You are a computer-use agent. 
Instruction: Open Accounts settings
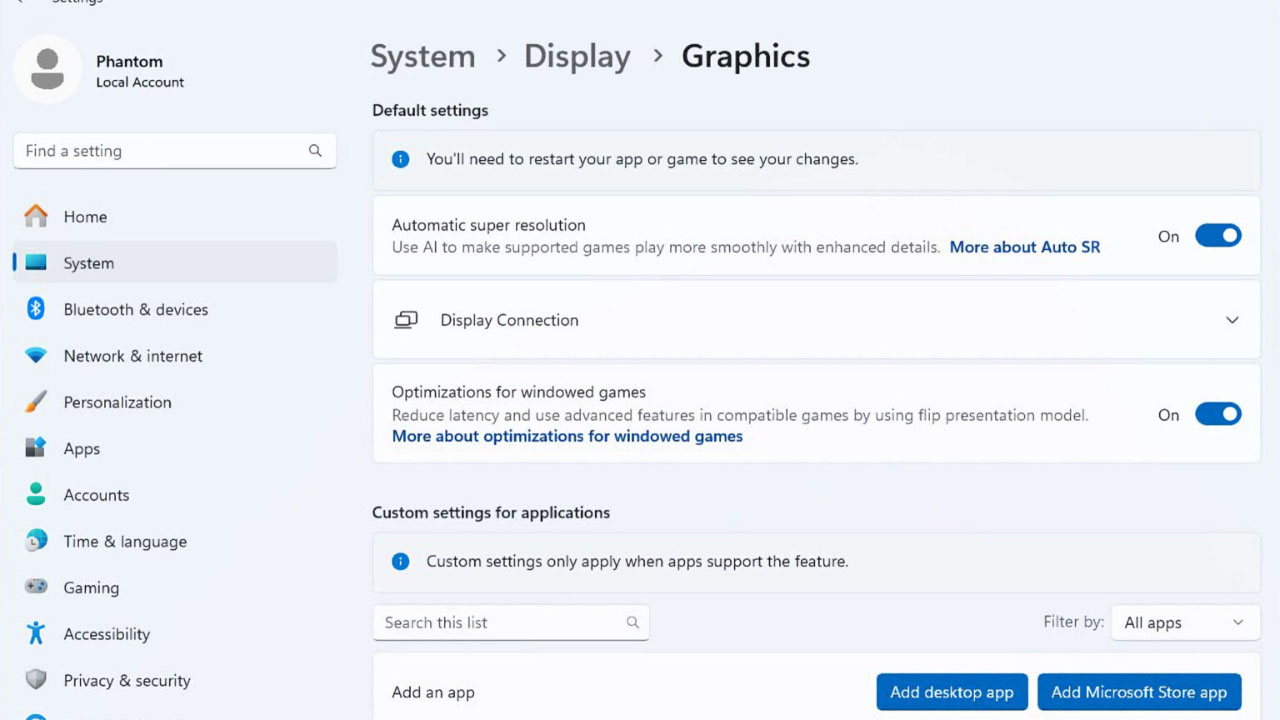pyautogui.click(x=175, y=494)
